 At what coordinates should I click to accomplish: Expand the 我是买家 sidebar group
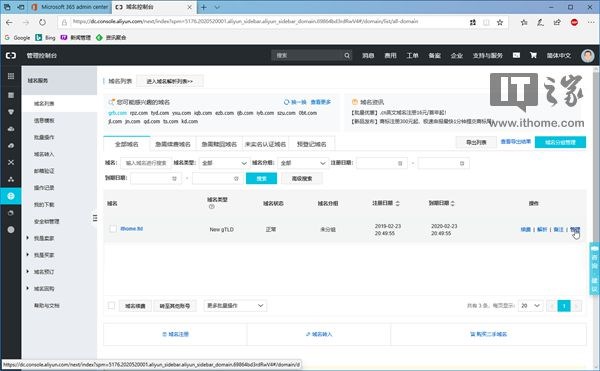28,255
